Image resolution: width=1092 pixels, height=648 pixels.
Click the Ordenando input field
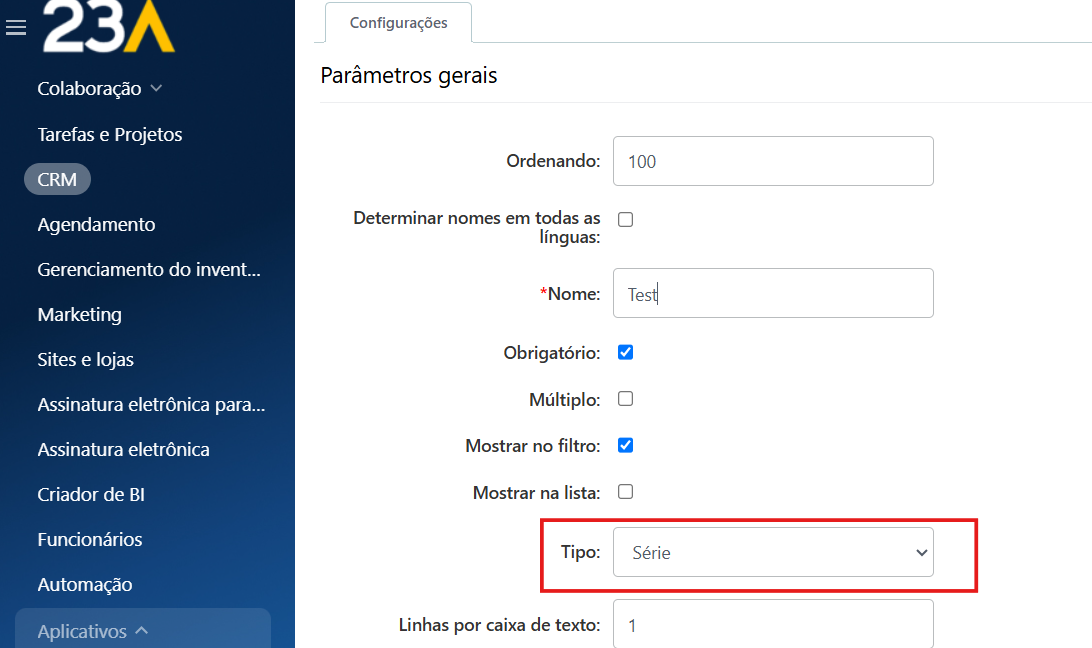[773, 161]
